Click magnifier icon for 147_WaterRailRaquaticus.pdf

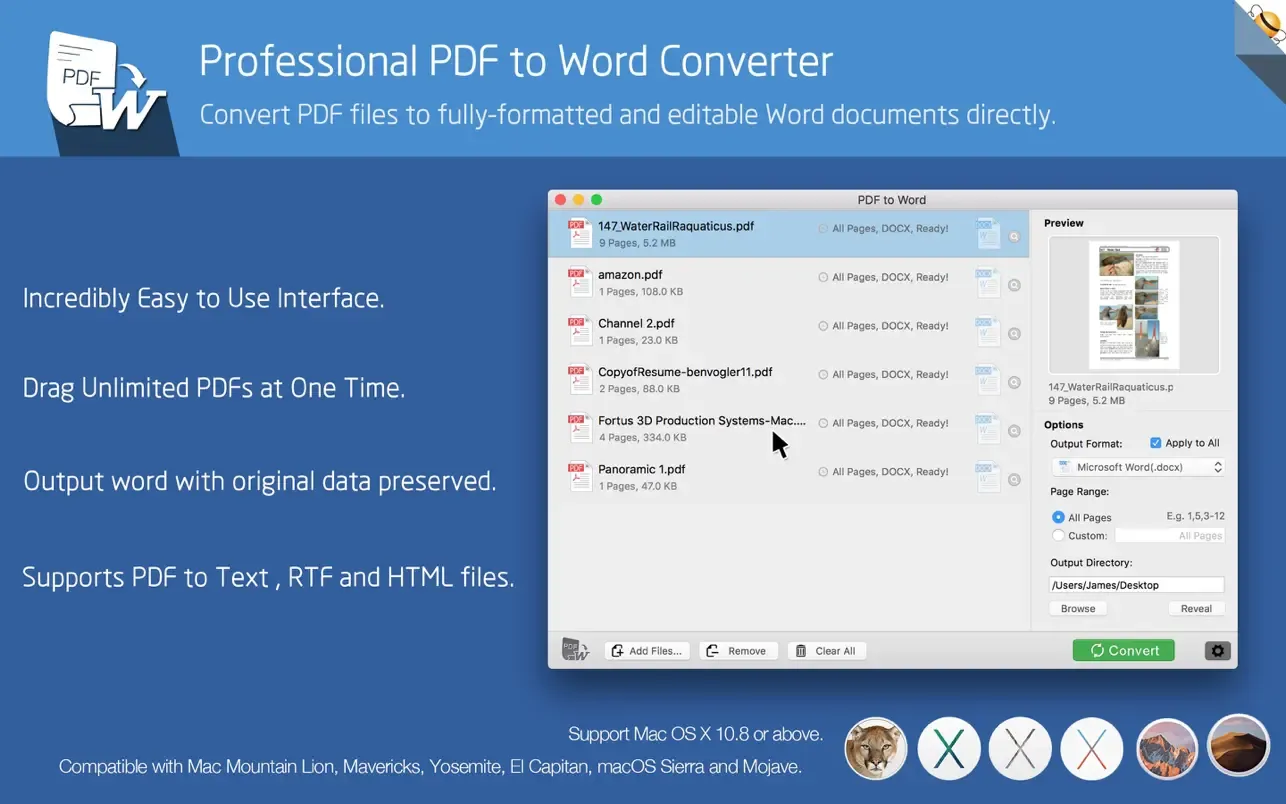point(1014,237)
